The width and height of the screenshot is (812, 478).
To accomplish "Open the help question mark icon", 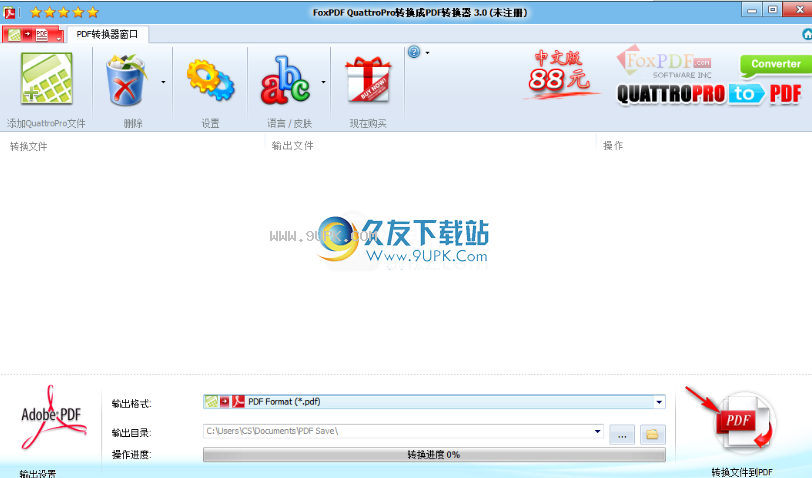I will coord(414,52).
